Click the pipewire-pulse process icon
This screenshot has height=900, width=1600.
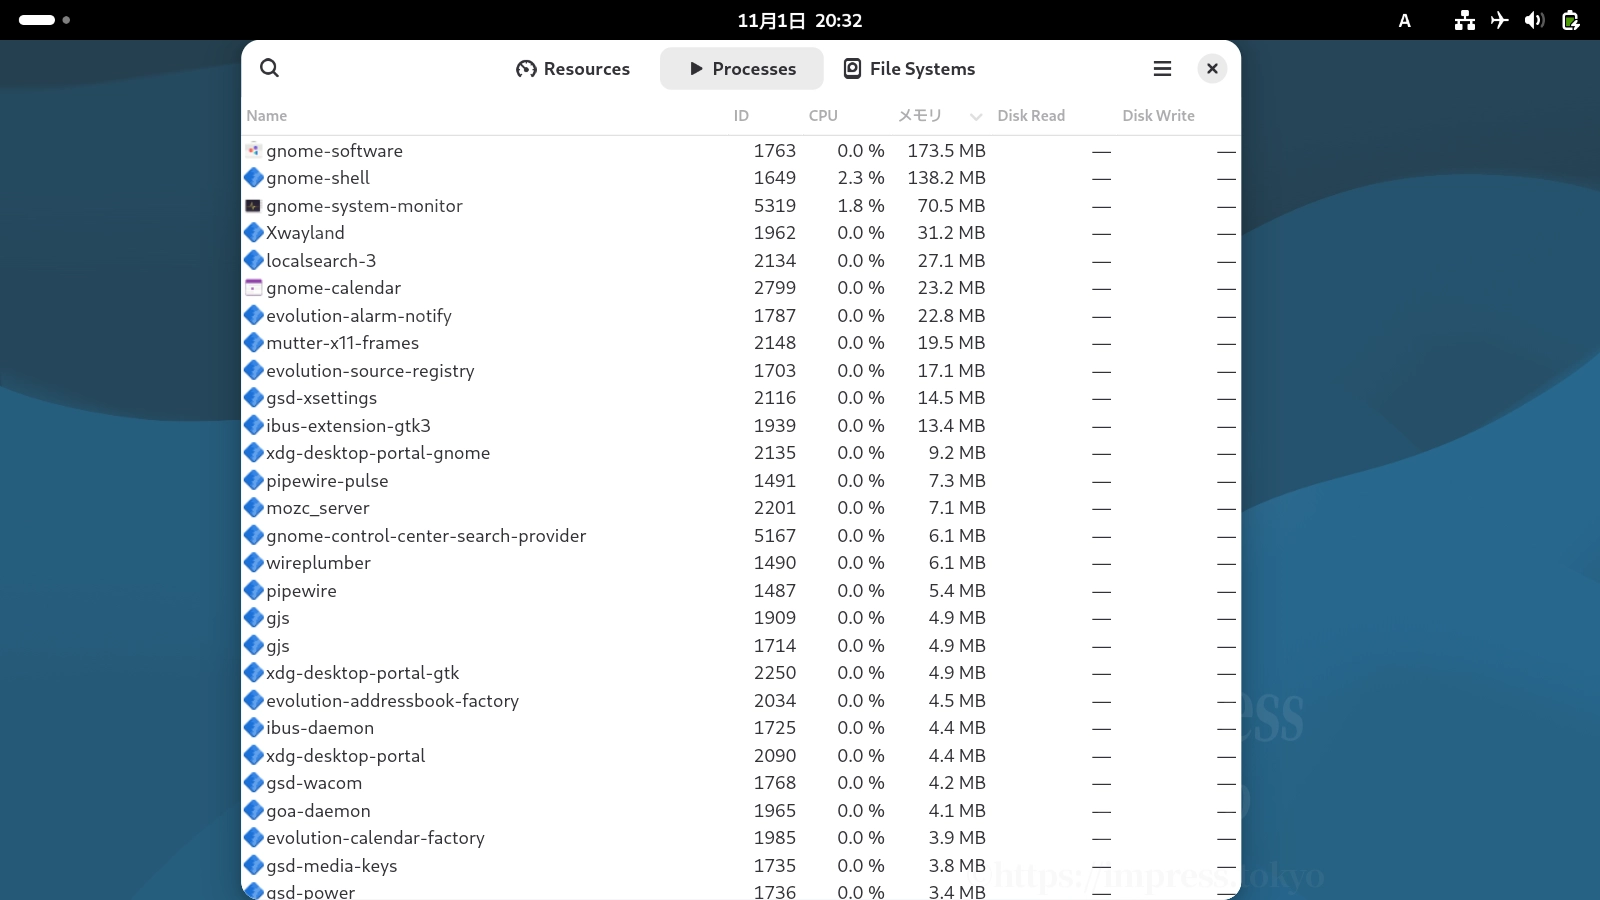click(x=254, y=480)
